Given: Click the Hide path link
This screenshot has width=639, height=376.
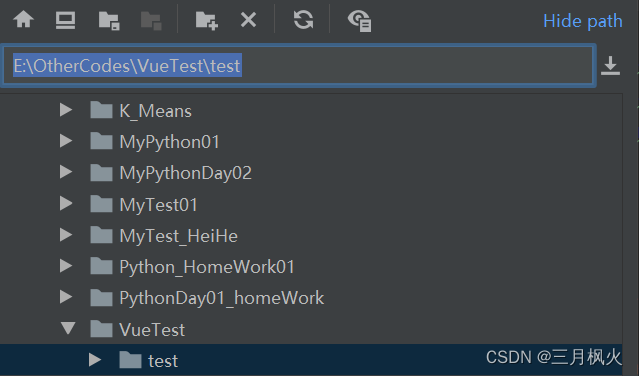Looking at the screenshot, I should [583, 21].
